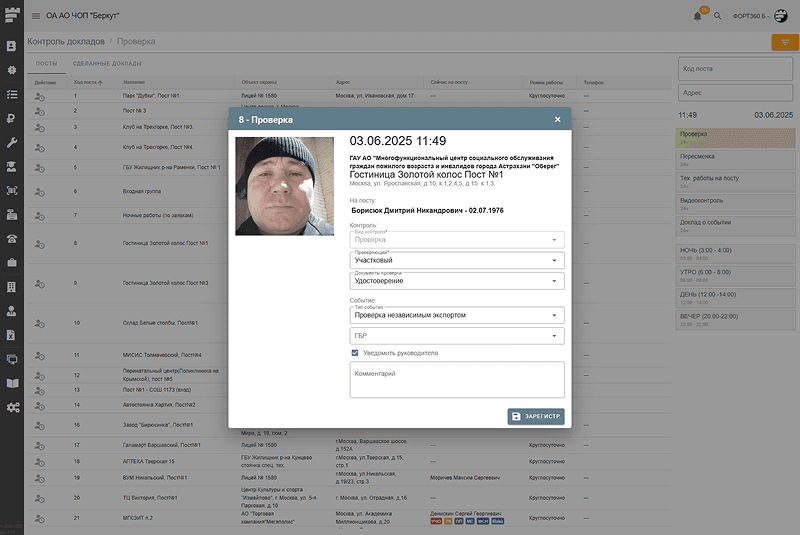This screenshot has width=800, height=535.
Task: Expand the "Проверяющий" dropdown showing Участковый
Action: tap(456, 260)
